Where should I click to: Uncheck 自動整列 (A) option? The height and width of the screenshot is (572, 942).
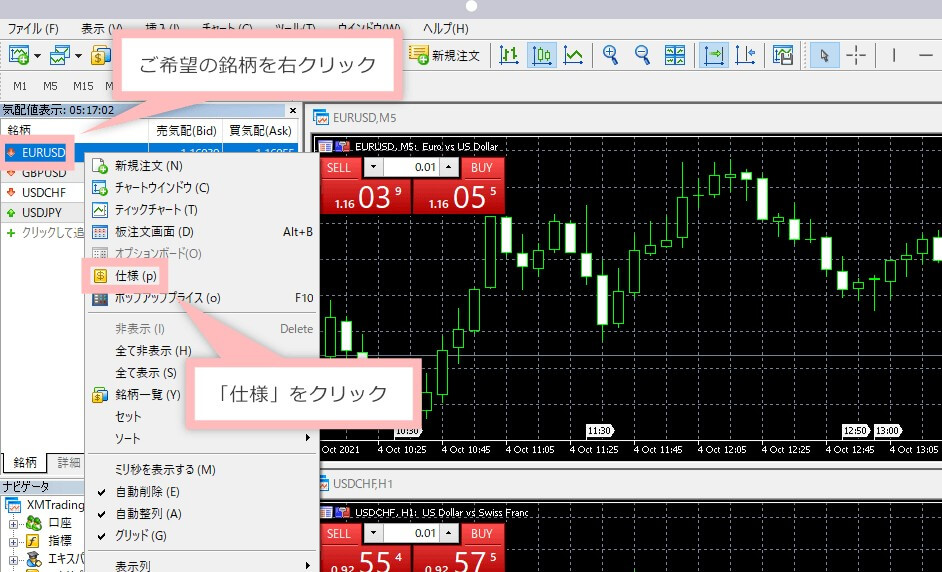(102, 514)
